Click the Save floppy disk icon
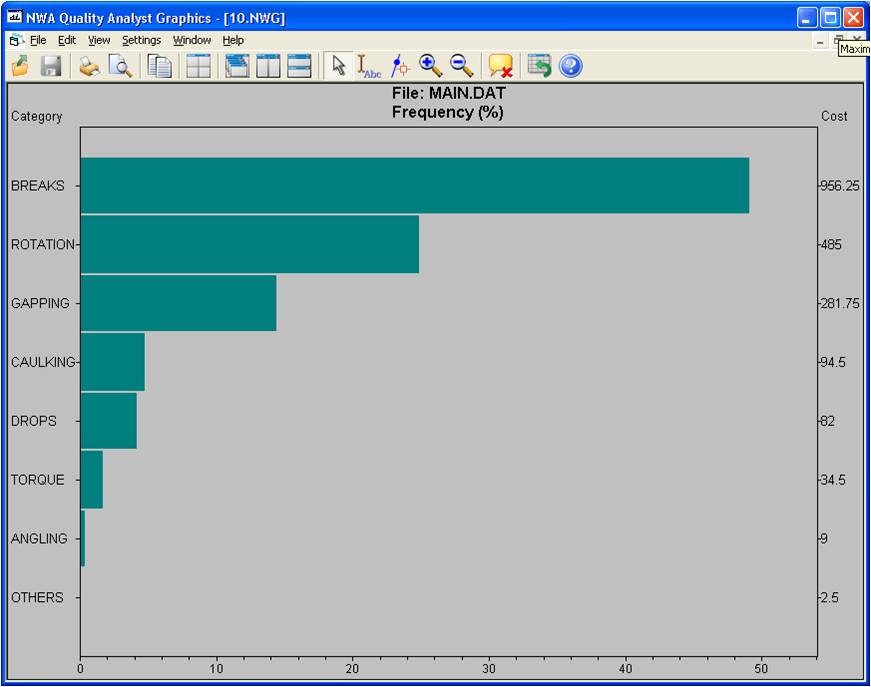The height and width of the screenshot is (687, 871). click(x=51, y=66)
